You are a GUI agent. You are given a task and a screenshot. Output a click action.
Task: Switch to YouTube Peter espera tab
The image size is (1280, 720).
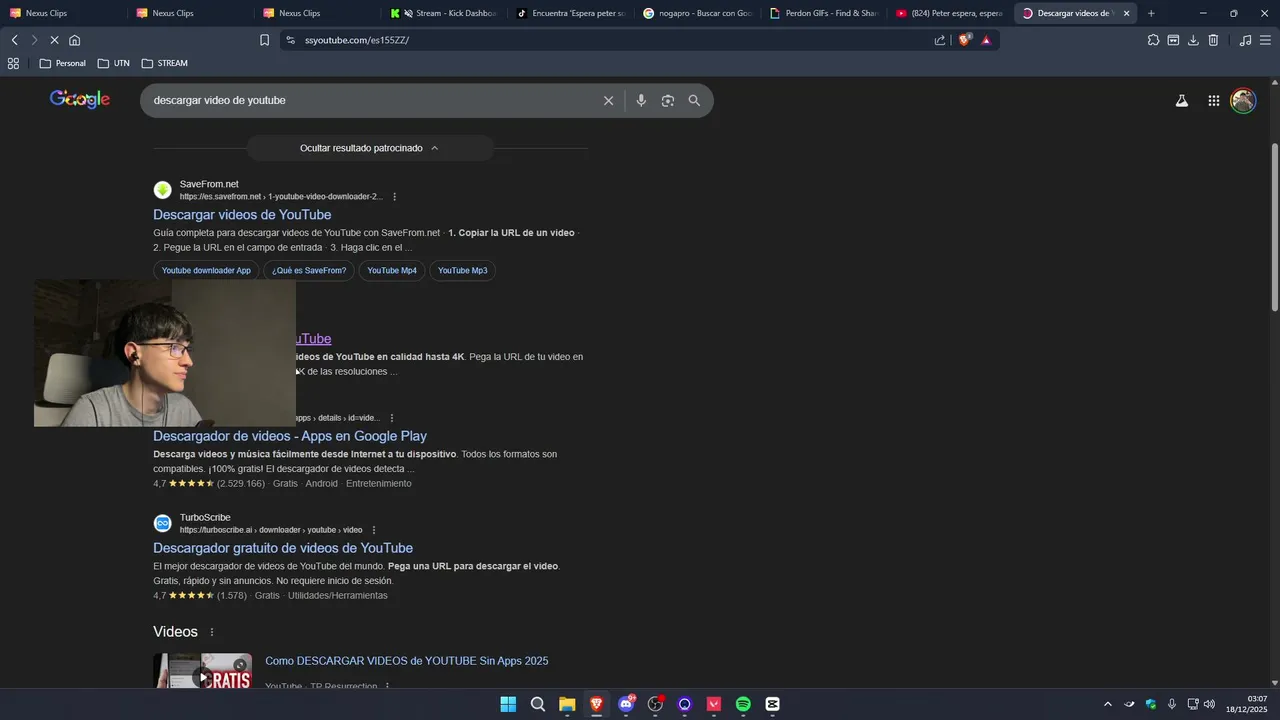(949, 13)
